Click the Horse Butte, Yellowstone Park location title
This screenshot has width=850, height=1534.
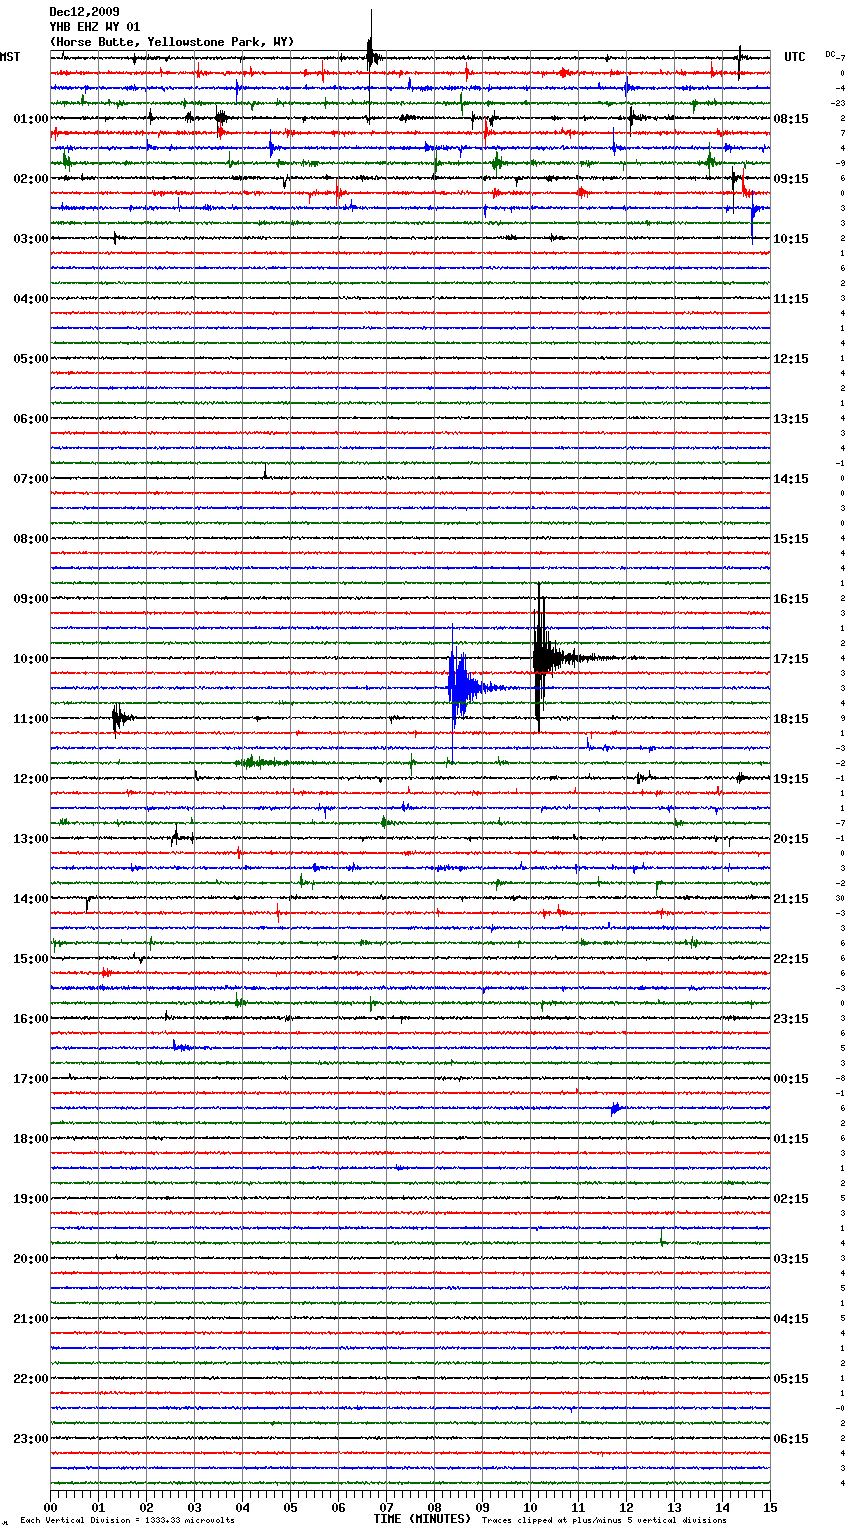click(172, 42)
